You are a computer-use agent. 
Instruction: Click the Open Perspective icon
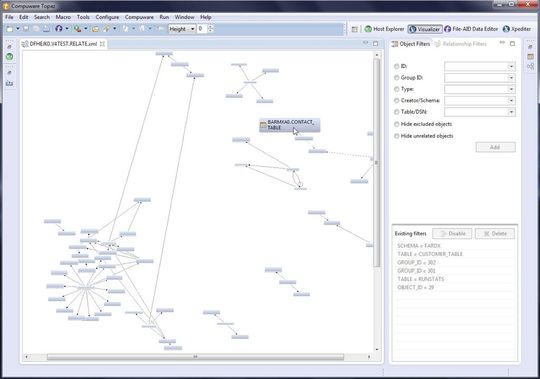(x=355, y=29)
